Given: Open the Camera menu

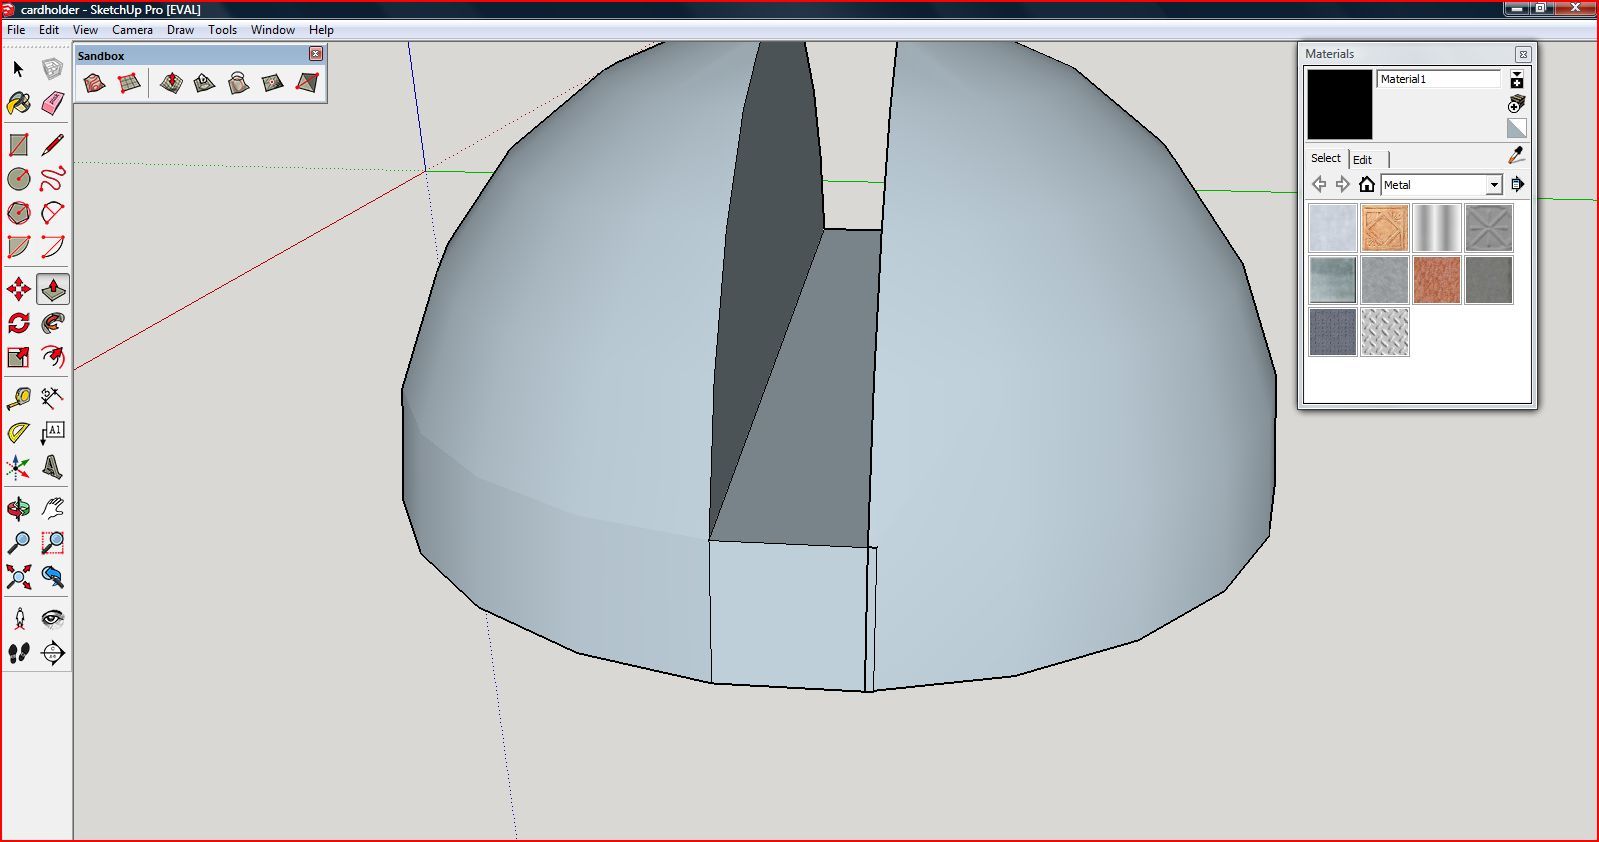Looking at the screenshot, I should (x=132, y=30).
